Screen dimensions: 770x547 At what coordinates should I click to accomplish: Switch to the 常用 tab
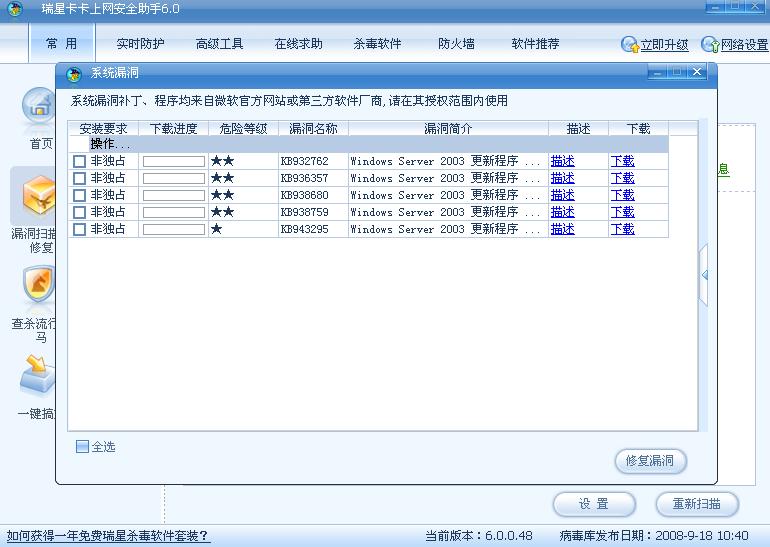tap(62, 44)
